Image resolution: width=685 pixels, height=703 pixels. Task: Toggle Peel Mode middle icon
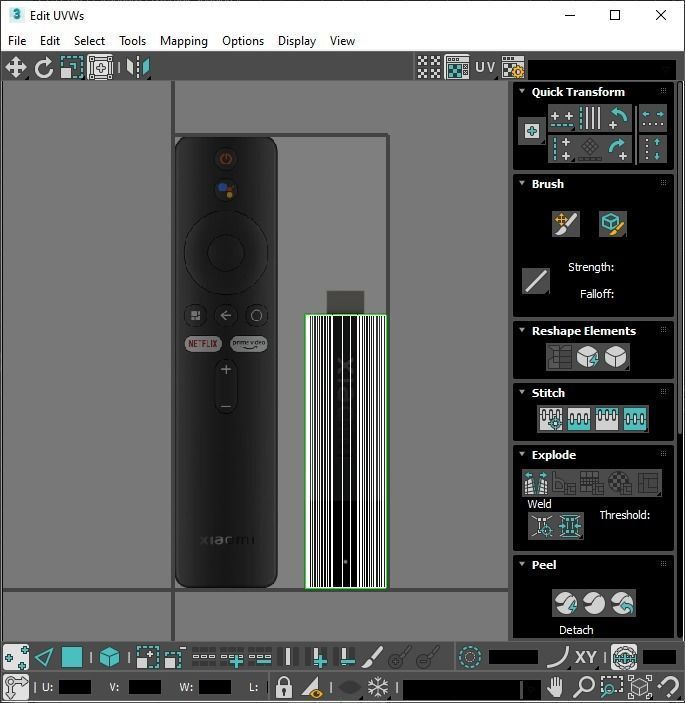point(594,603)
